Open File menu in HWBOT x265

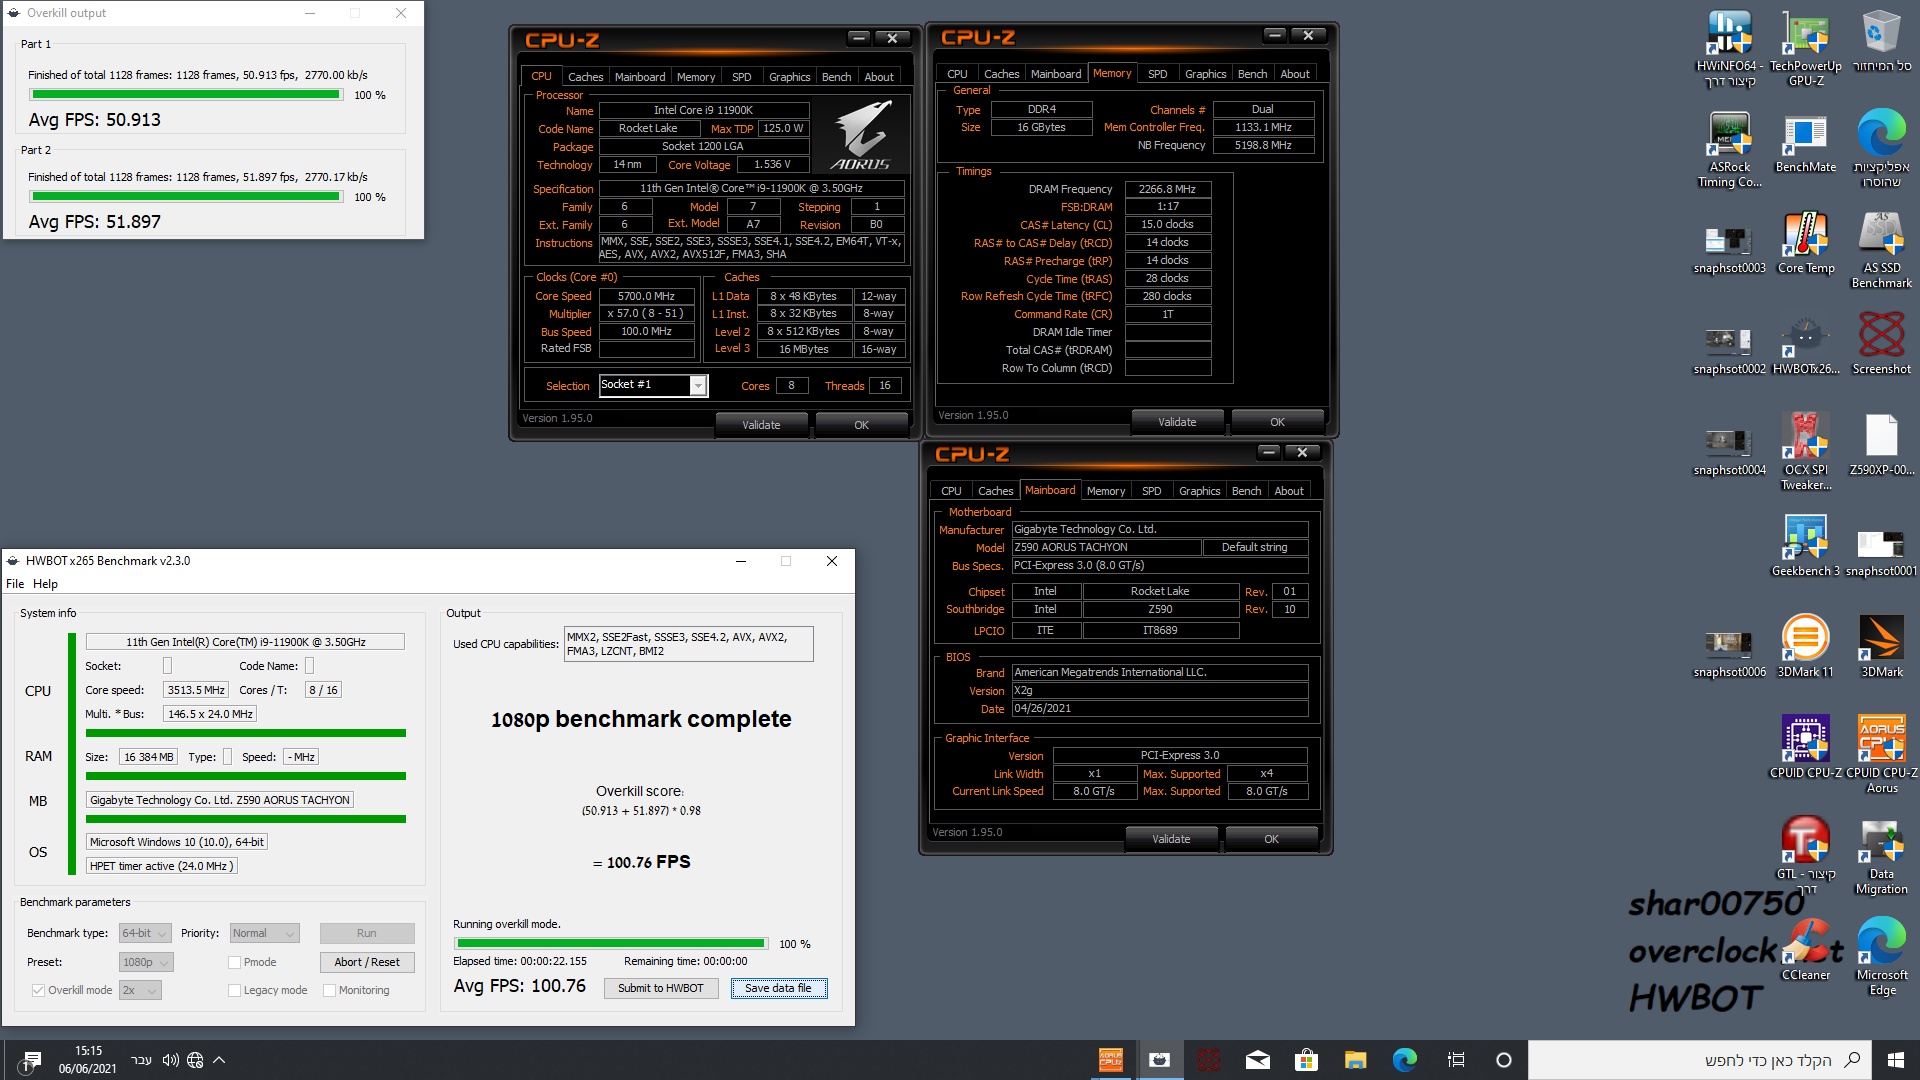pyautogui.click(x=15, y=584)
